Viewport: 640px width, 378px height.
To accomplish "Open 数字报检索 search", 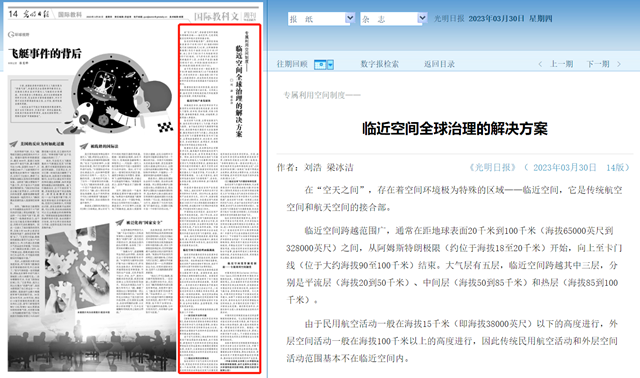I will coord(380,64).
